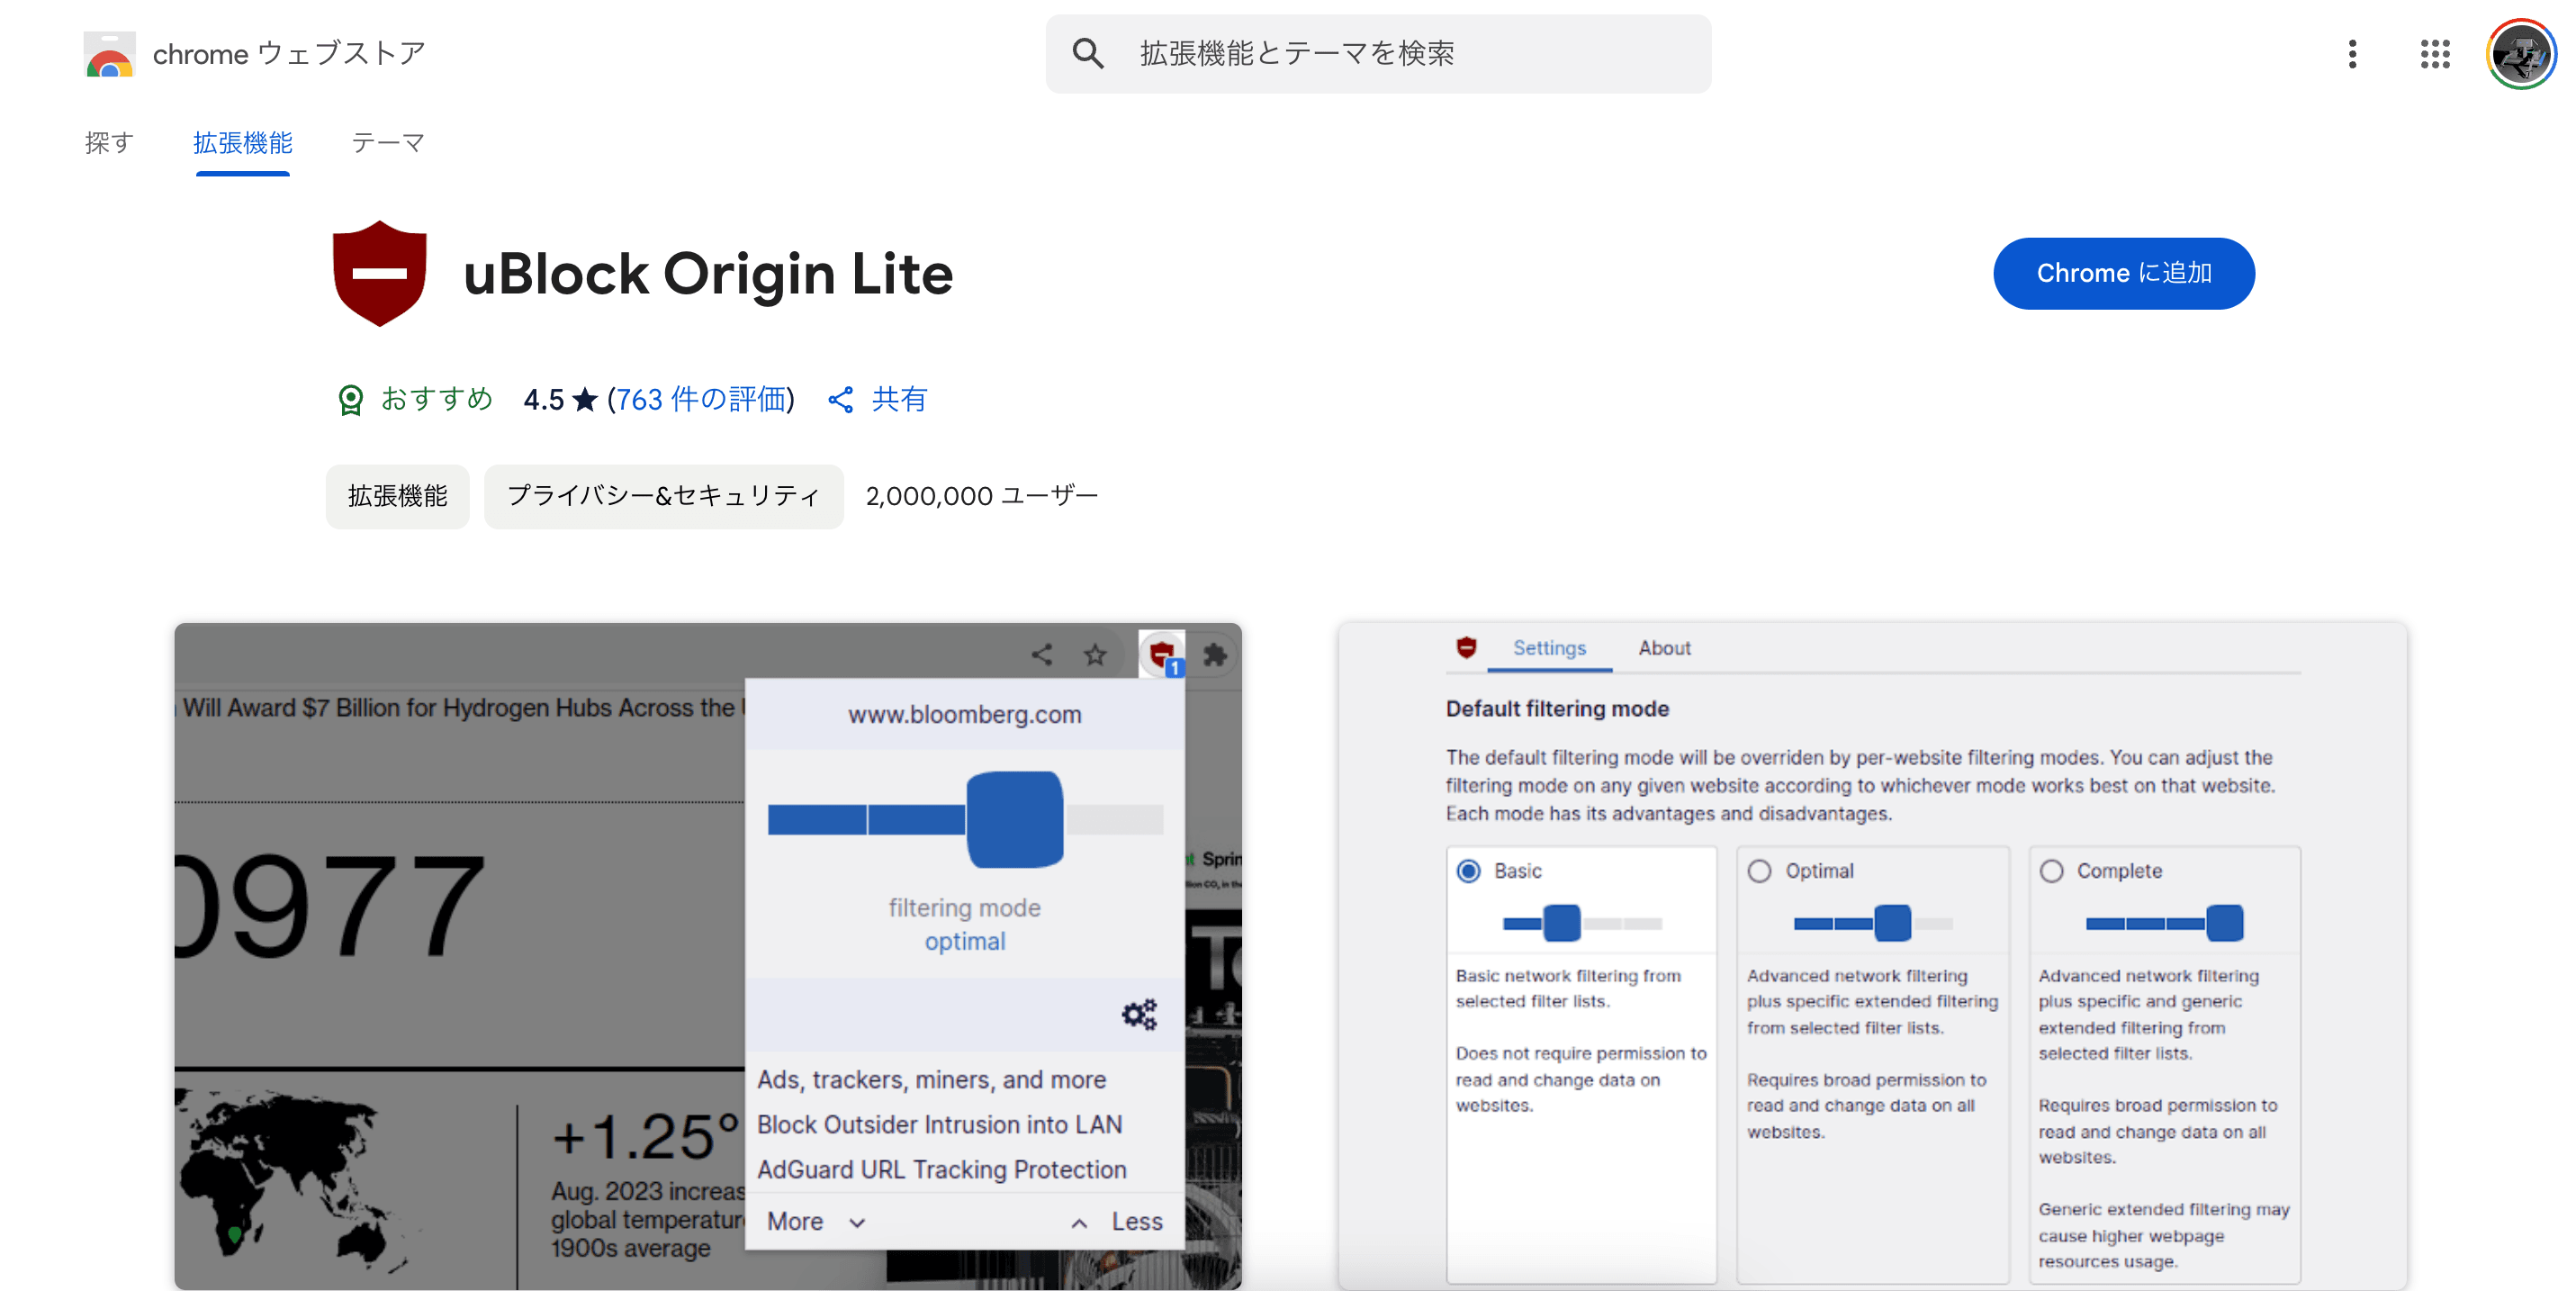This screenshot has height=1291, width=2576.
Task: Select the Optimal filtering mode radio button
Action: (1759, 871)
